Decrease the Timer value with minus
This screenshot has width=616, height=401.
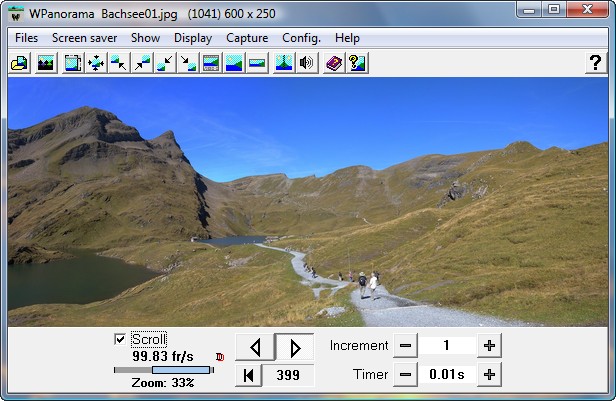(405, 375)
